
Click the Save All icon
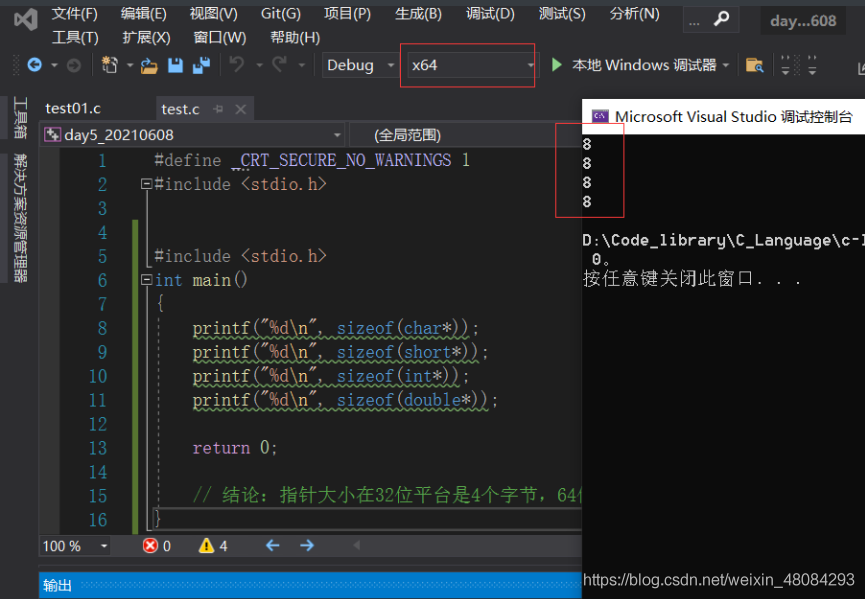[201, 65]
